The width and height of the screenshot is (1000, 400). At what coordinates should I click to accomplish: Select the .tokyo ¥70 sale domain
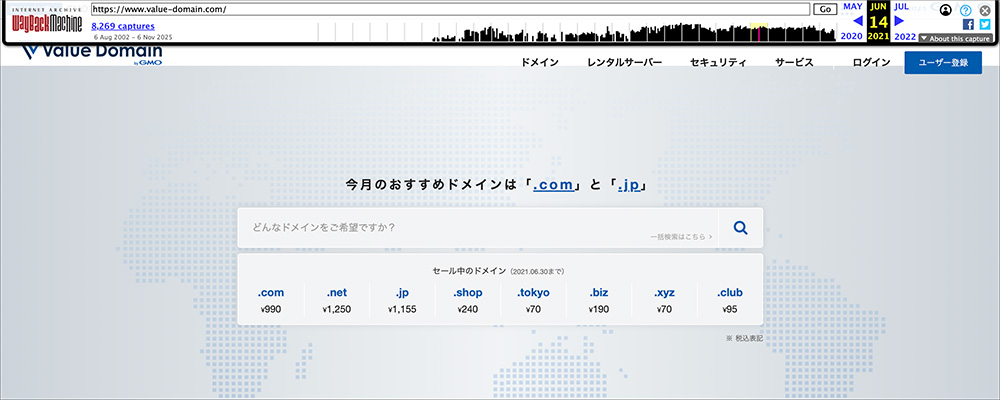(x=533, y=300)
